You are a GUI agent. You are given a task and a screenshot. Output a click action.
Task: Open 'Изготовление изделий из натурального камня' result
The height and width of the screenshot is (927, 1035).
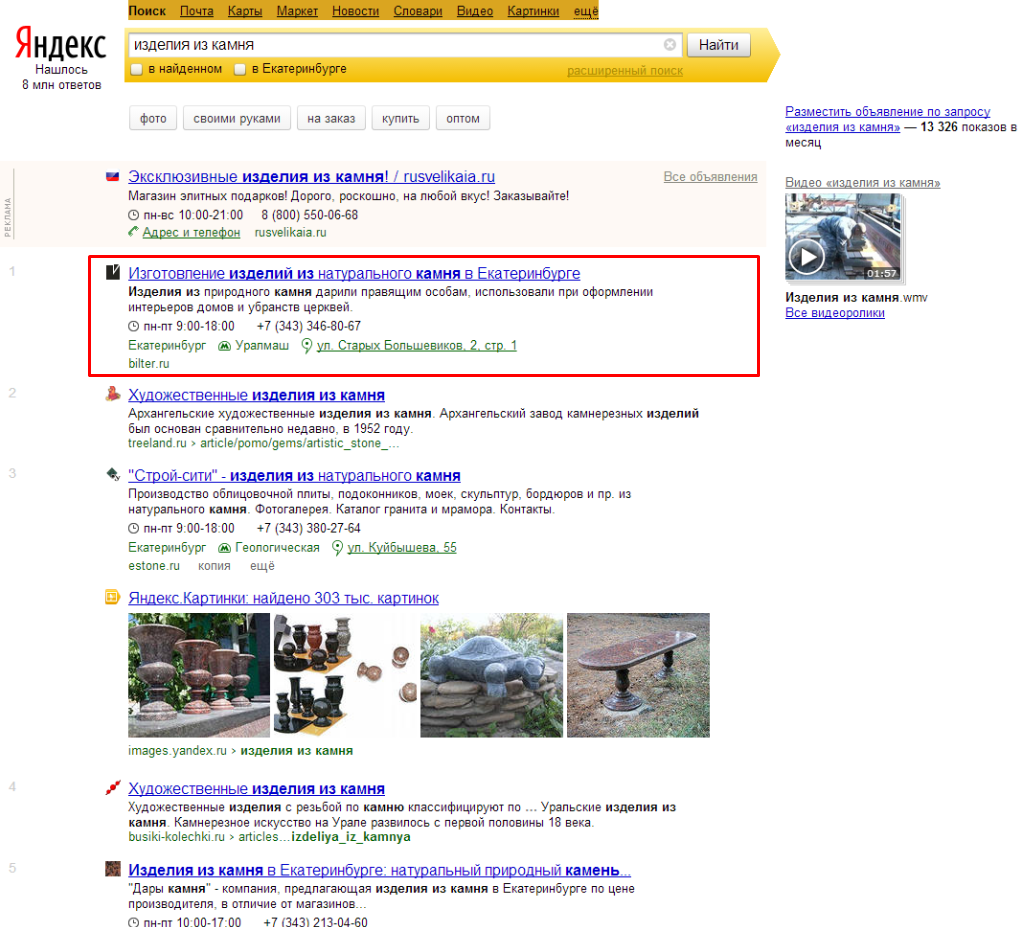pos(354,273)
